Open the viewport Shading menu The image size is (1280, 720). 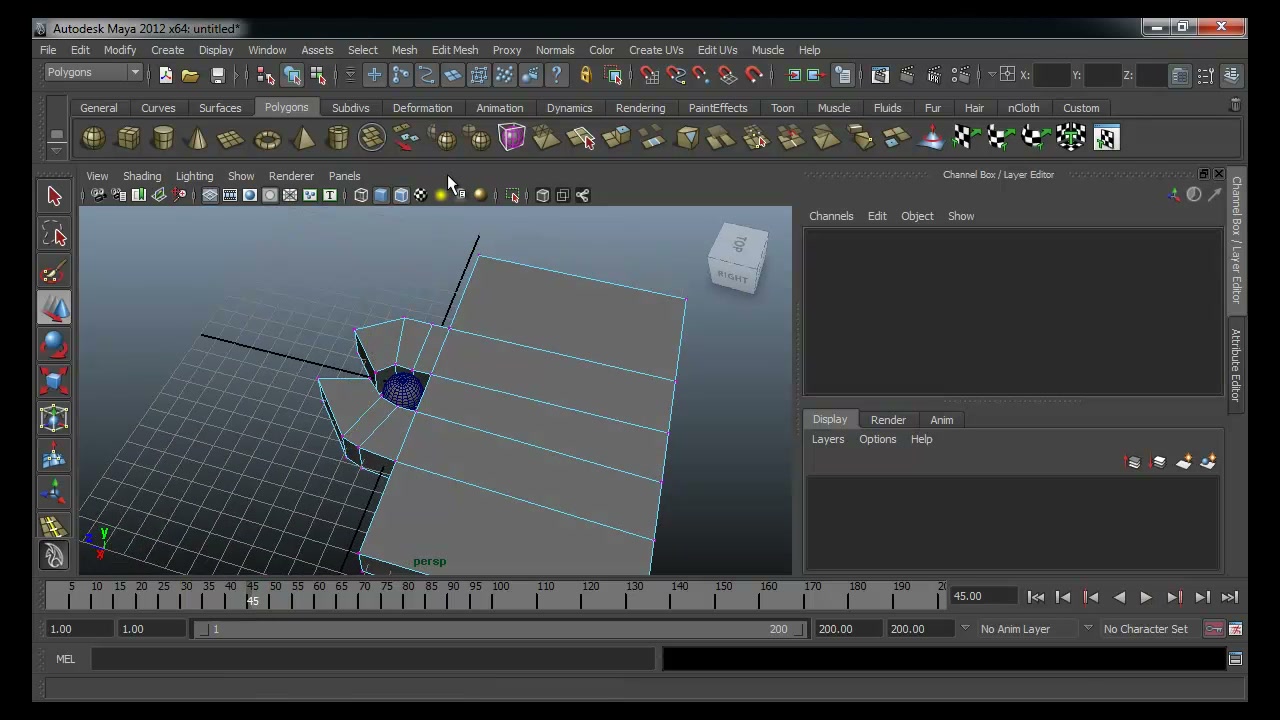click(x=142, y=176)
